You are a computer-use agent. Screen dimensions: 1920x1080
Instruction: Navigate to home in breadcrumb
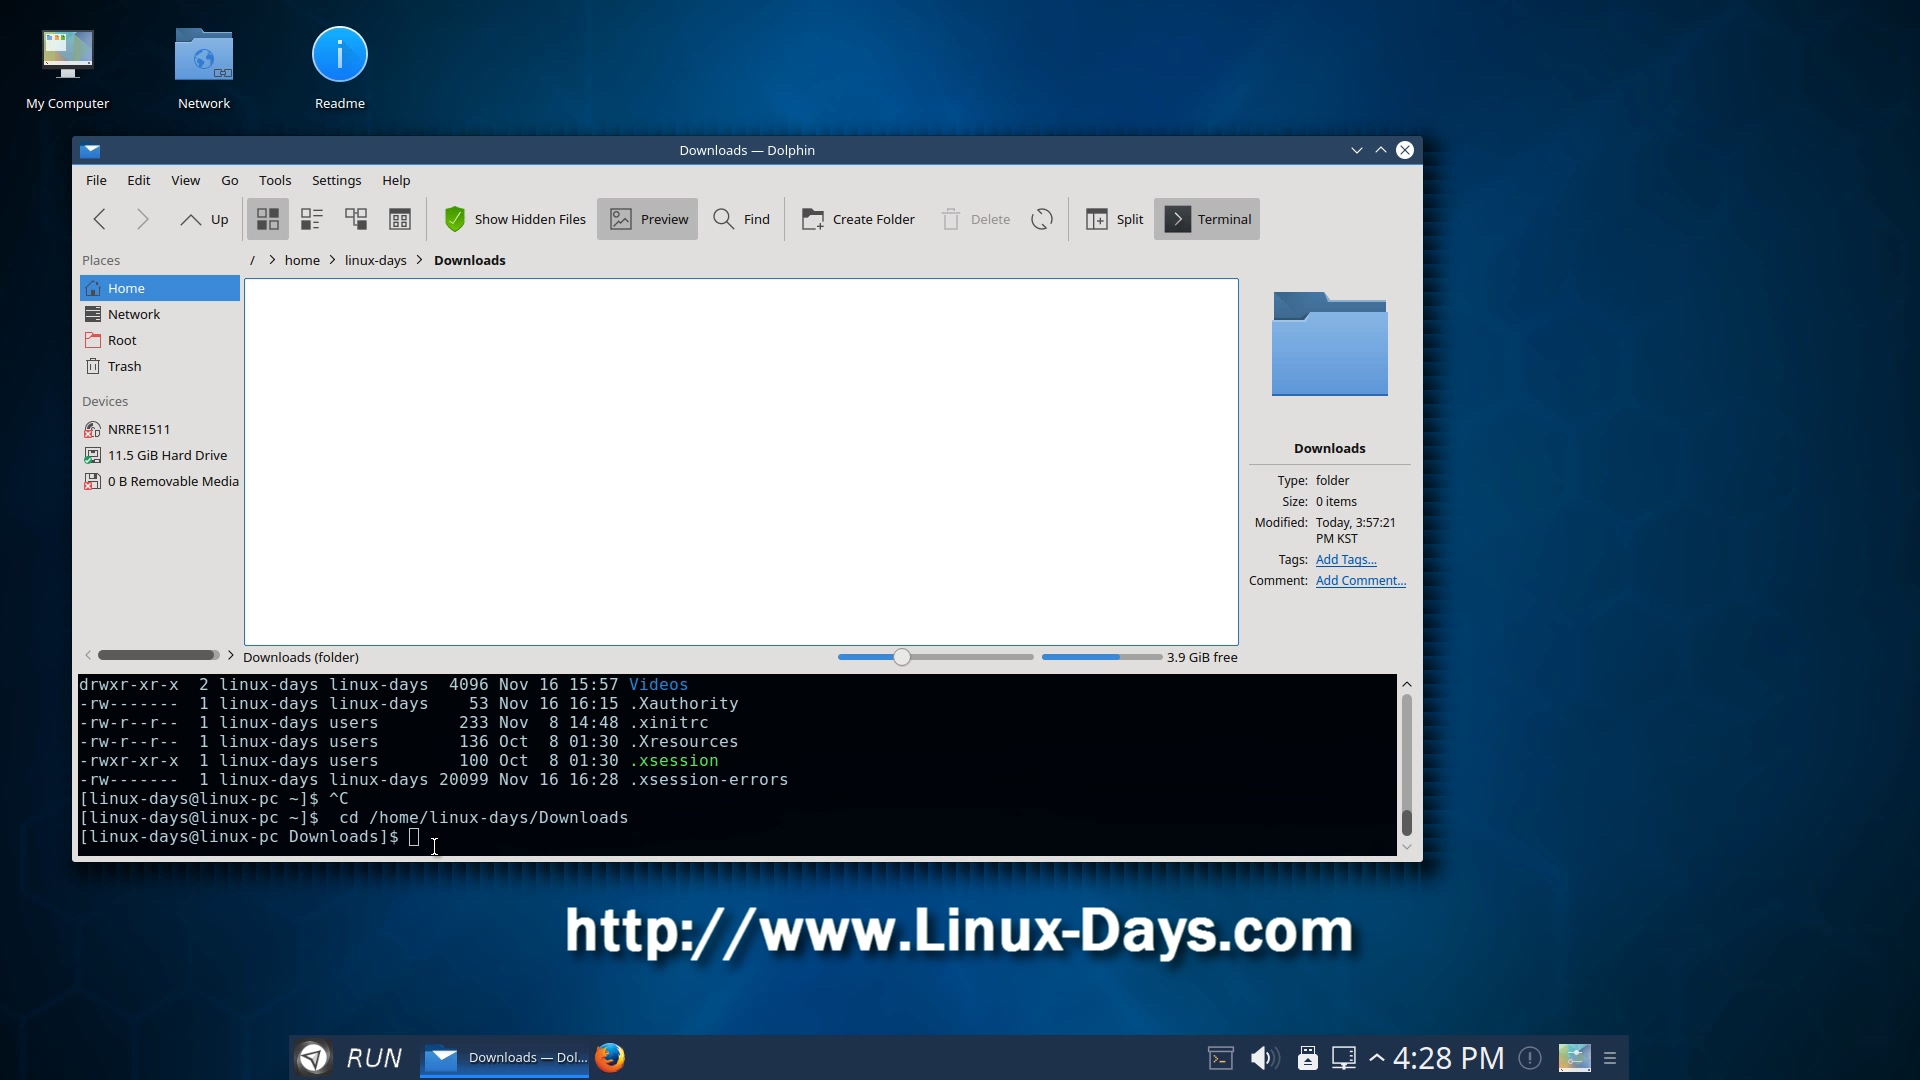tap(302, 260)
